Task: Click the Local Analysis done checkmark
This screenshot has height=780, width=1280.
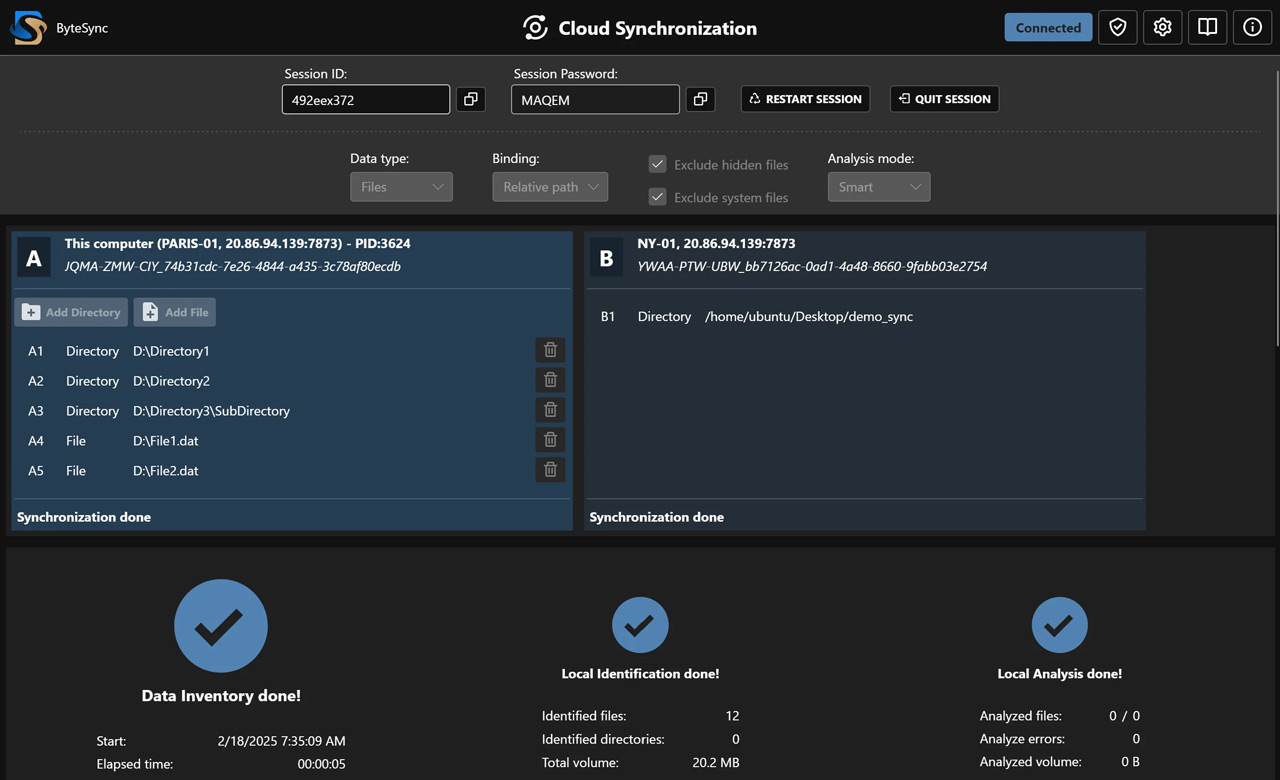Action: (x=1060, y=626)
